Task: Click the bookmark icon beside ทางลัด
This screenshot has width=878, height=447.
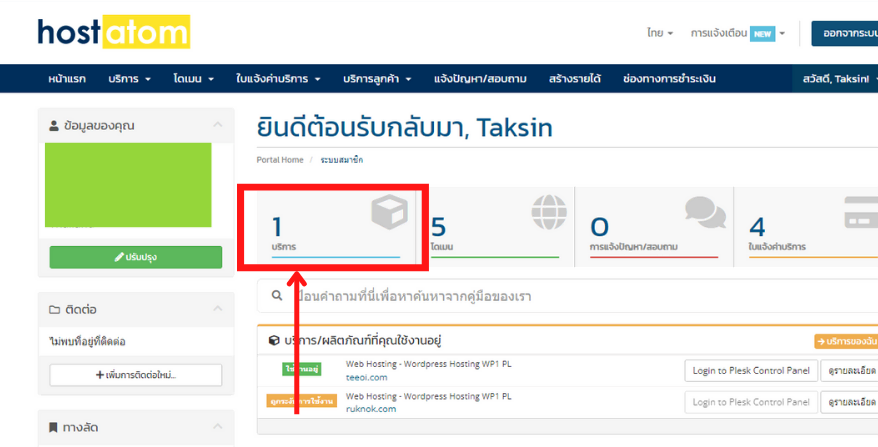Action: (x=53, y=427)
